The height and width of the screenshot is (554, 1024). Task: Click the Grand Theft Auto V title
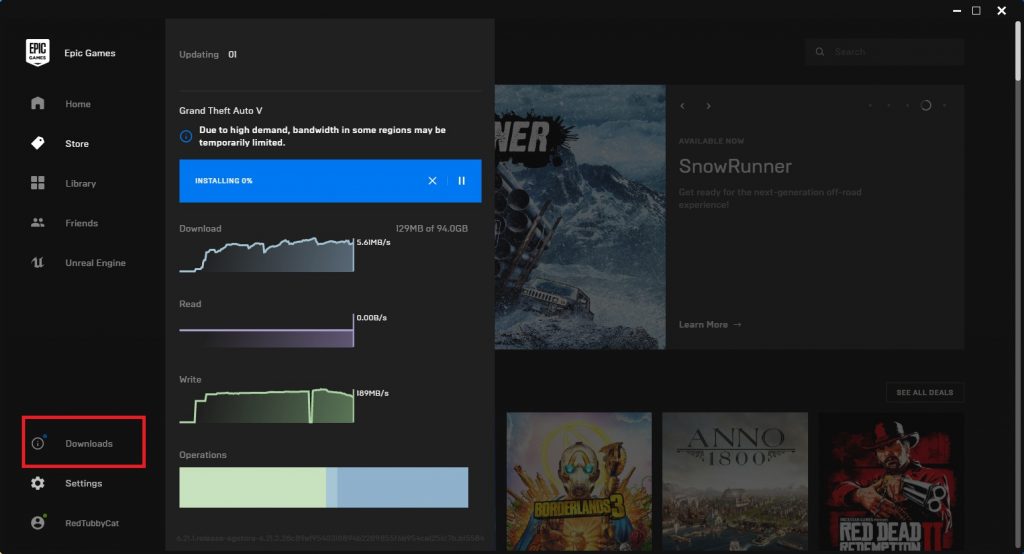(x=221, y=110)
